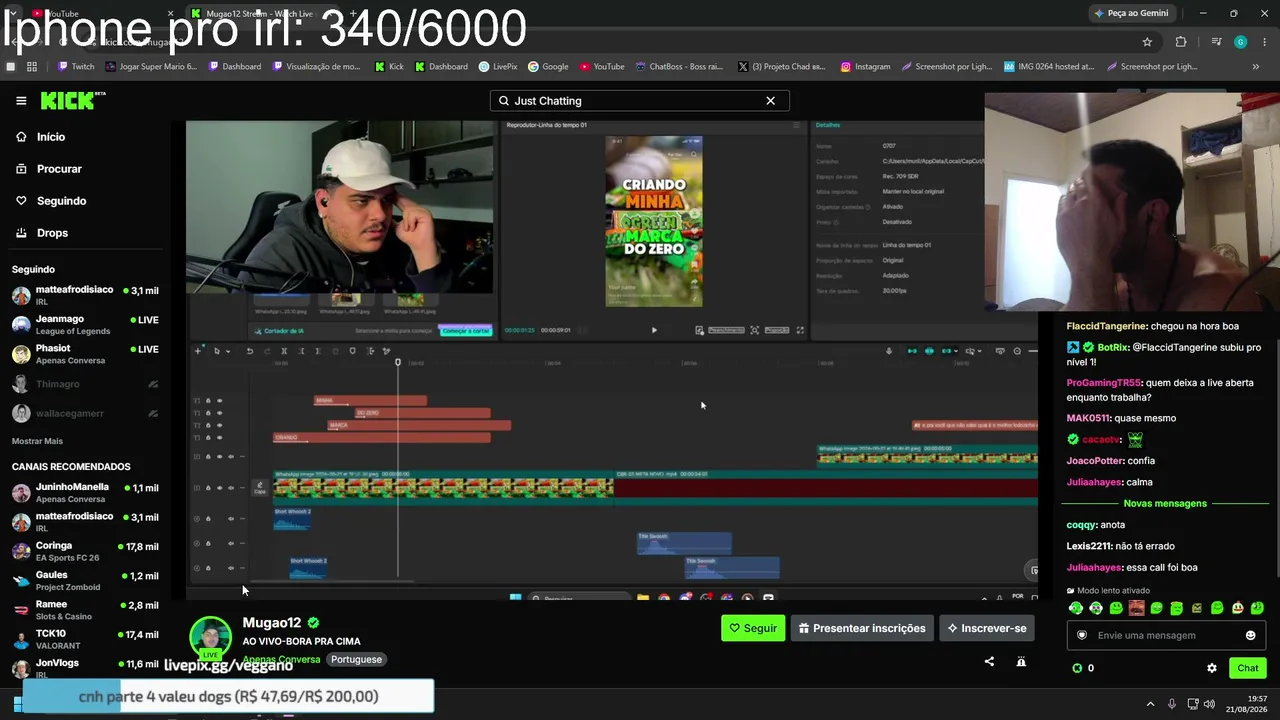The height and width of the screenshot is (720, 1280).
Task: Subscribe using the Inscrever-se button
Action: [986, 628]
